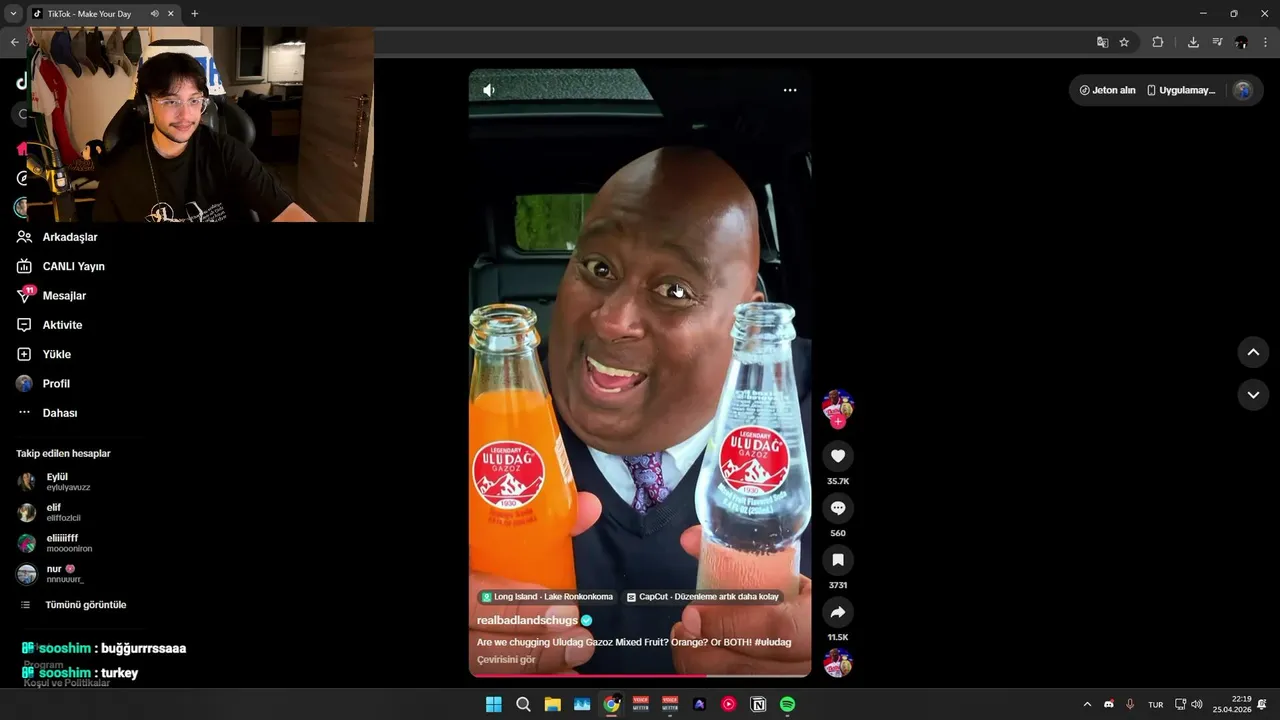This screenshot has width=1280, height=720.
Task: Show hidden system tray icons
Action: tap(1087, 705)
